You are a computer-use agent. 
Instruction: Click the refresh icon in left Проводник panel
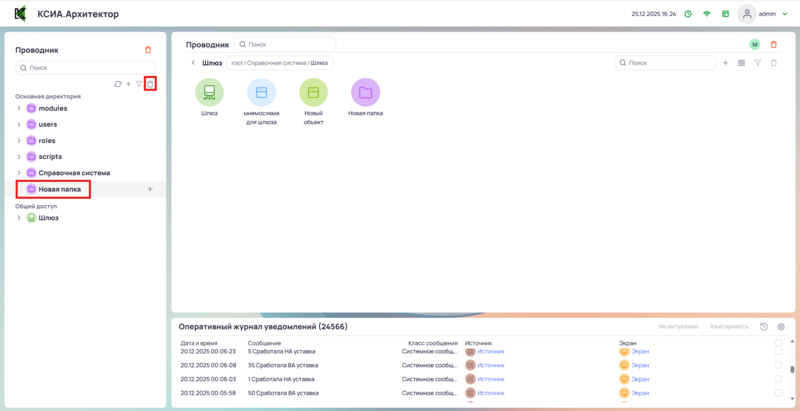tap(117, 84)
